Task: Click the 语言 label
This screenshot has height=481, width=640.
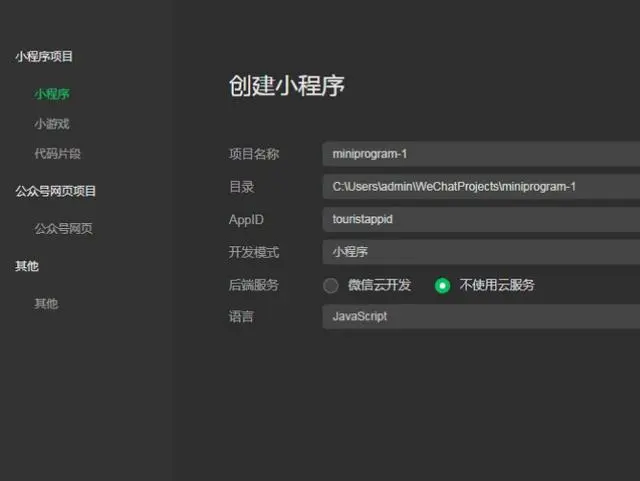Action: coord(241,316)
